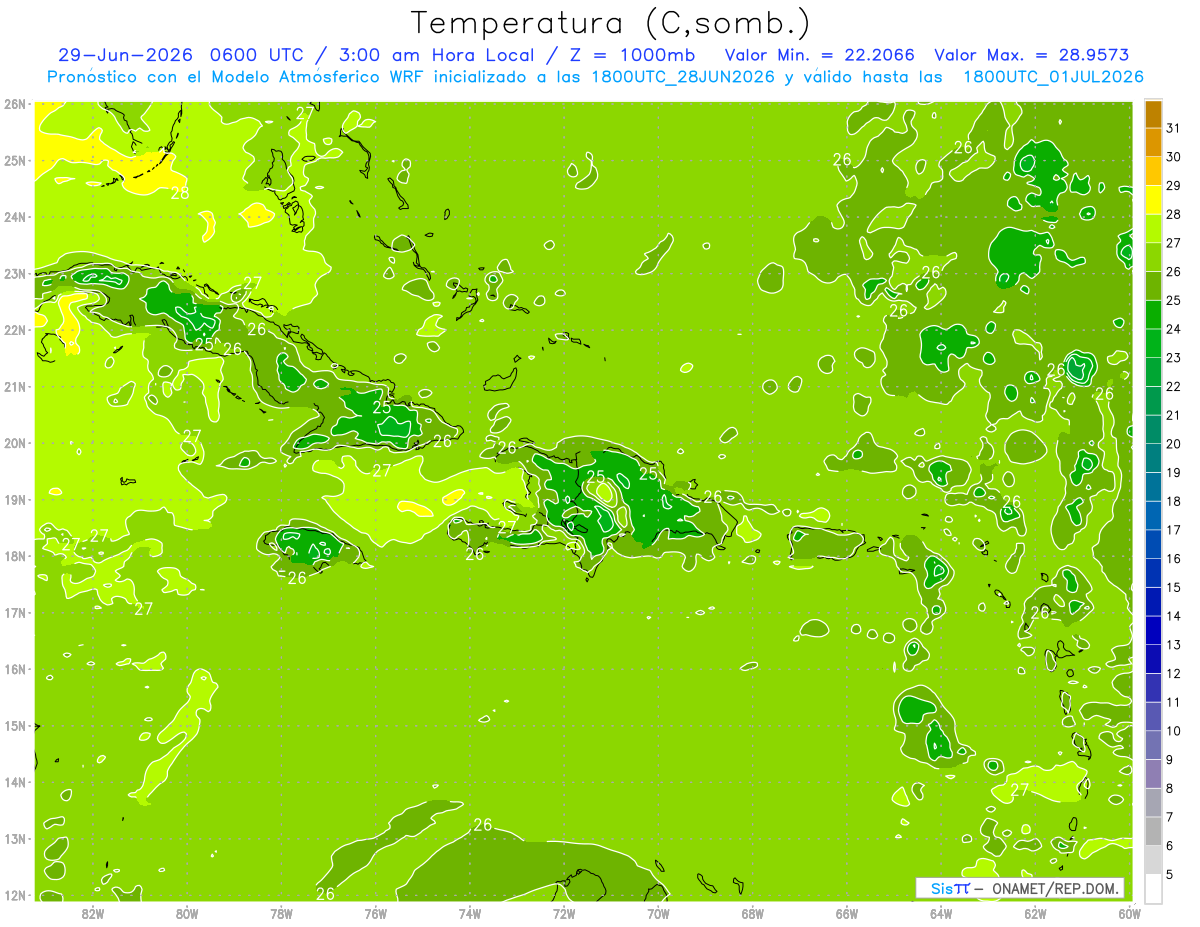Click the yellow swatch between 28 and 29

(1153, 200)
